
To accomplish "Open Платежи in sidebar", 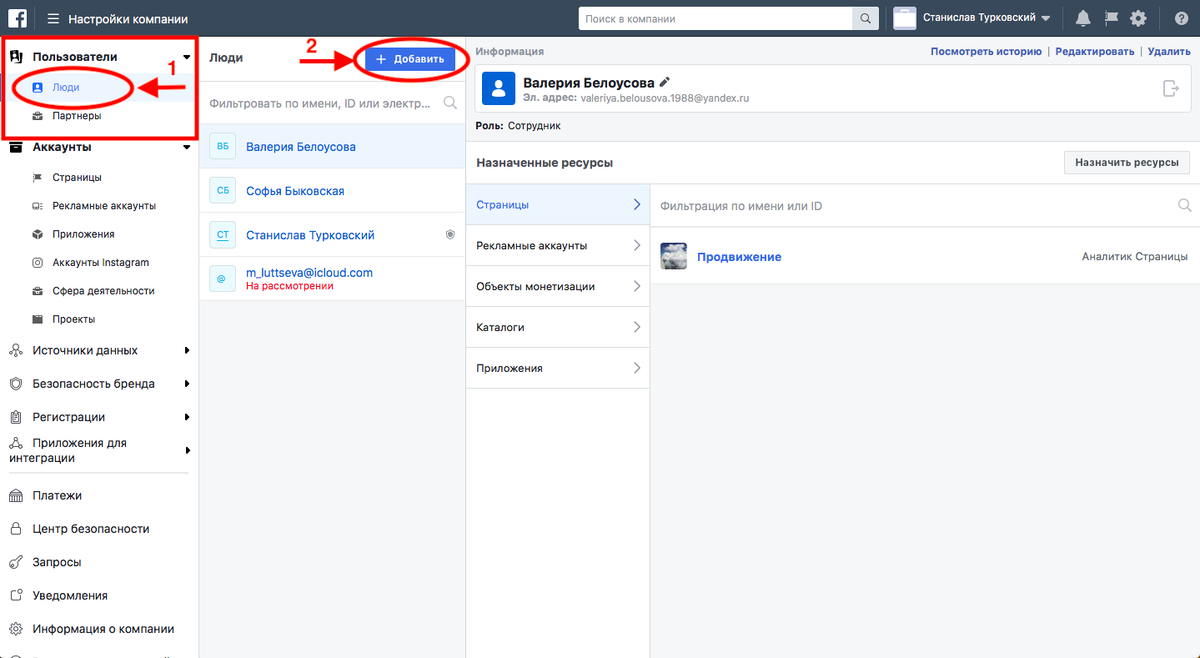I will (x=57, y=495).
